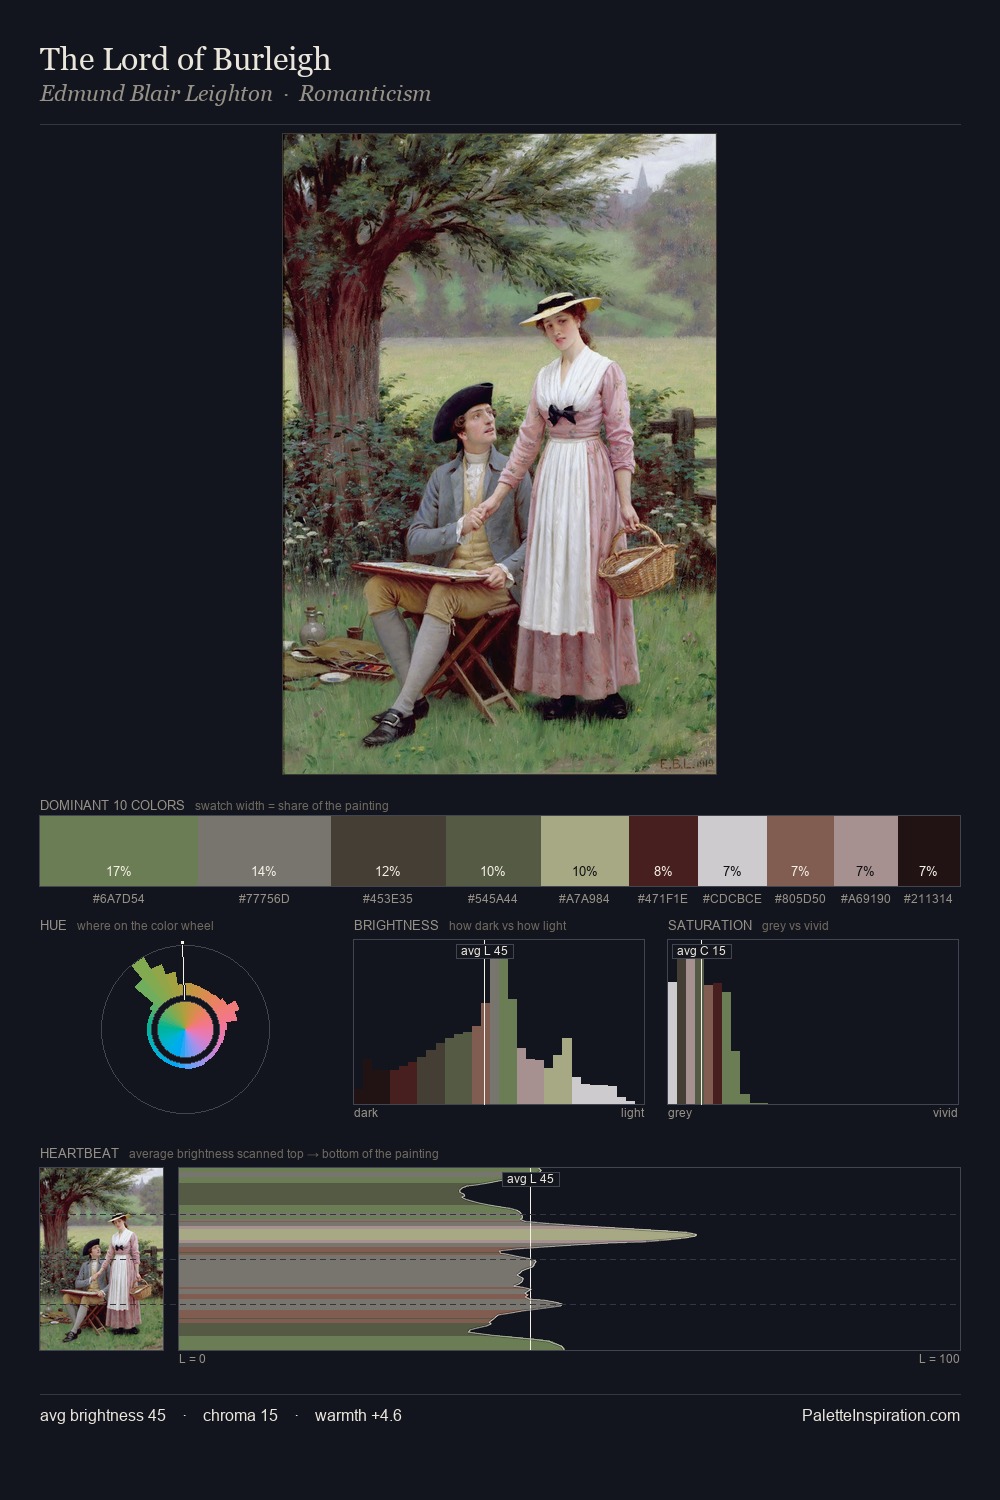Image resolution: width=1000 pixels, height=1500 pixels.
Task: Click the DOMINANT 10 COLORS heading
Action: coord(112,805)
